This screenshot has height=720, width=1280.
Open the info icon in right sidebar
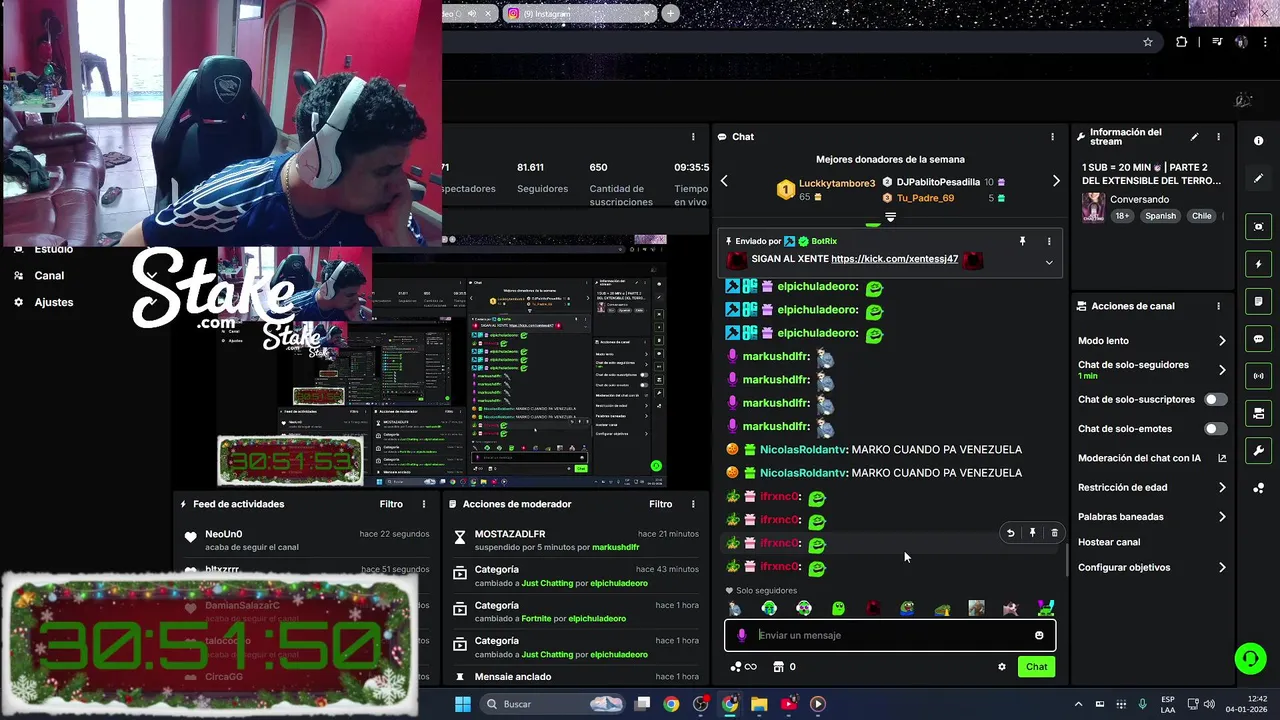click(1258, 141)
